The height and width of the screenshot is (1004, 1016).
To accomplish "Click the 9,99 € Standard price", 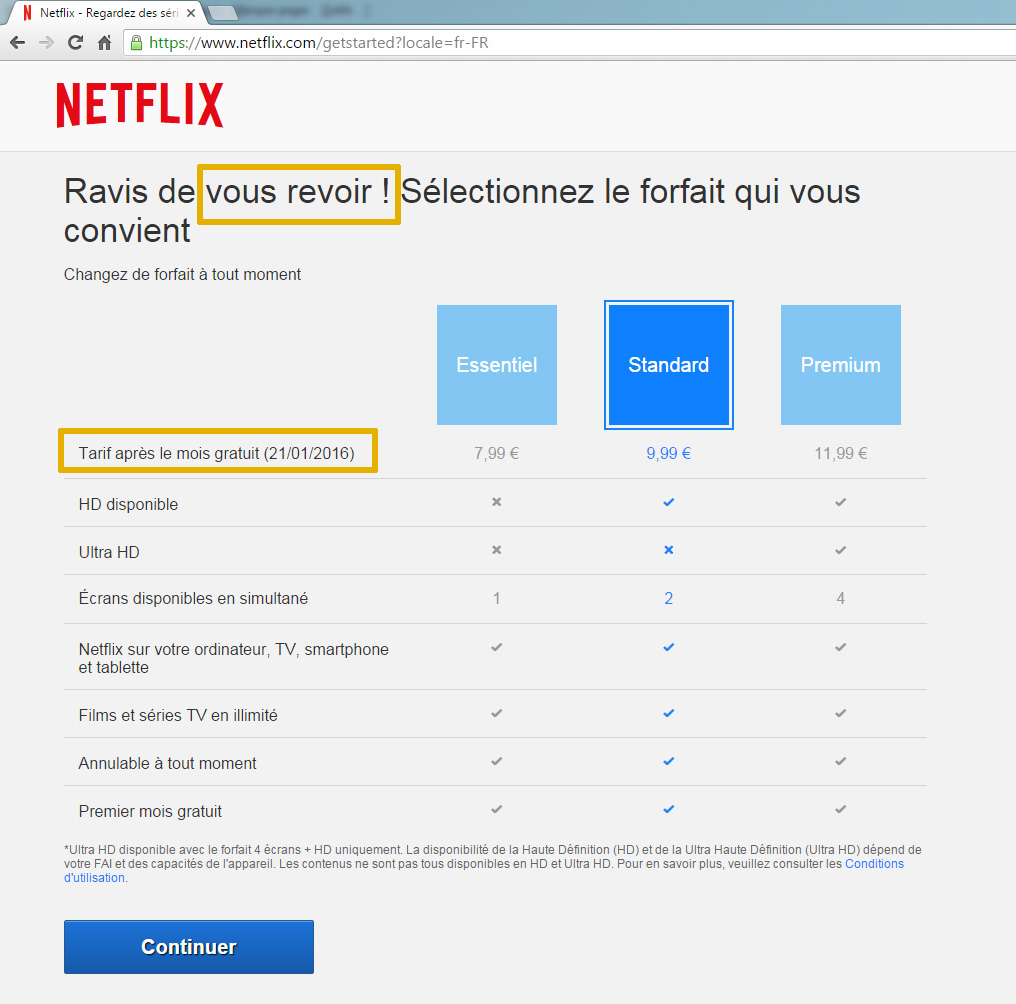I will [669, 453].
